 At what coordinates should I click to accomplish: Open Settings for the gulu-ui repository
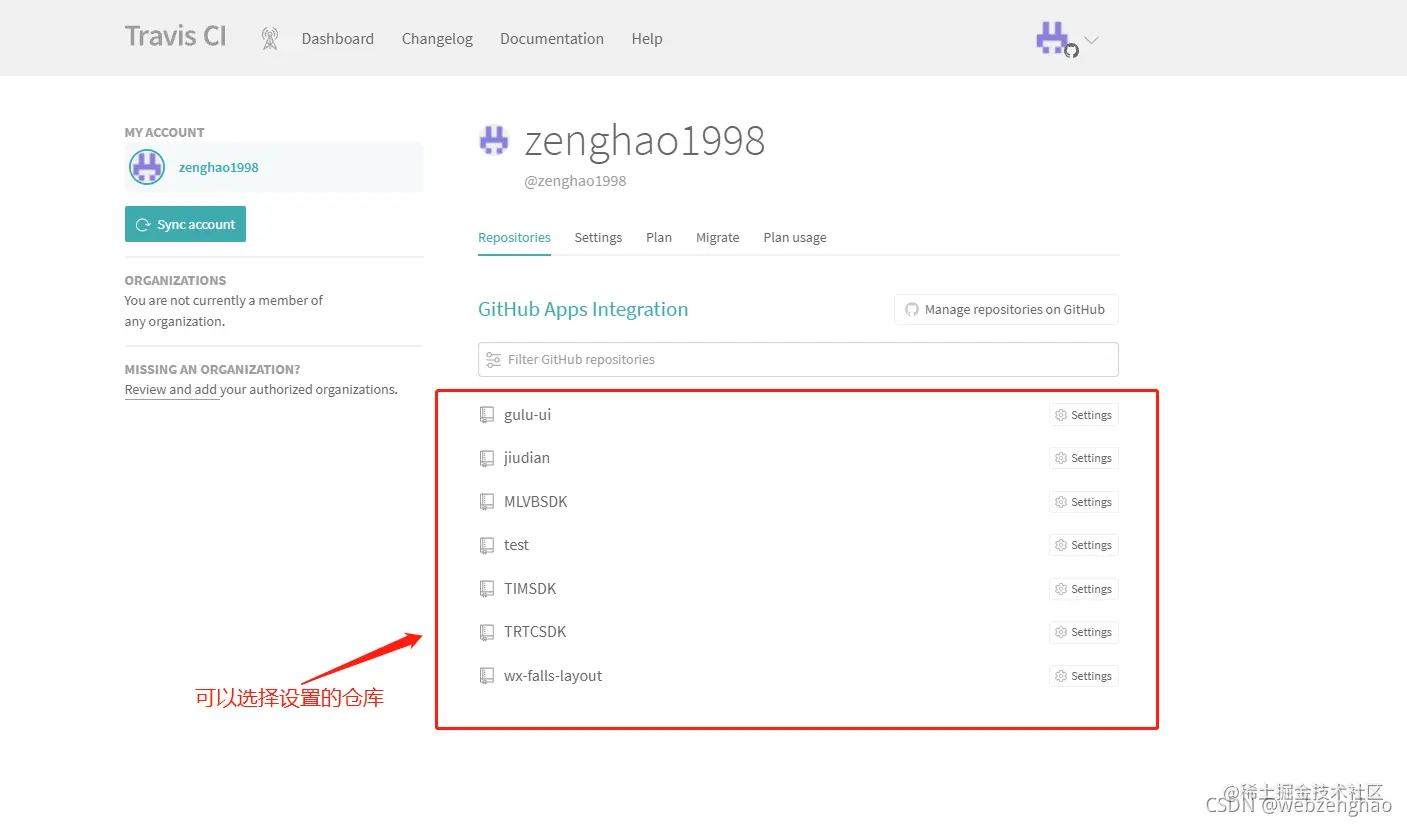(x=1084, y=415)
